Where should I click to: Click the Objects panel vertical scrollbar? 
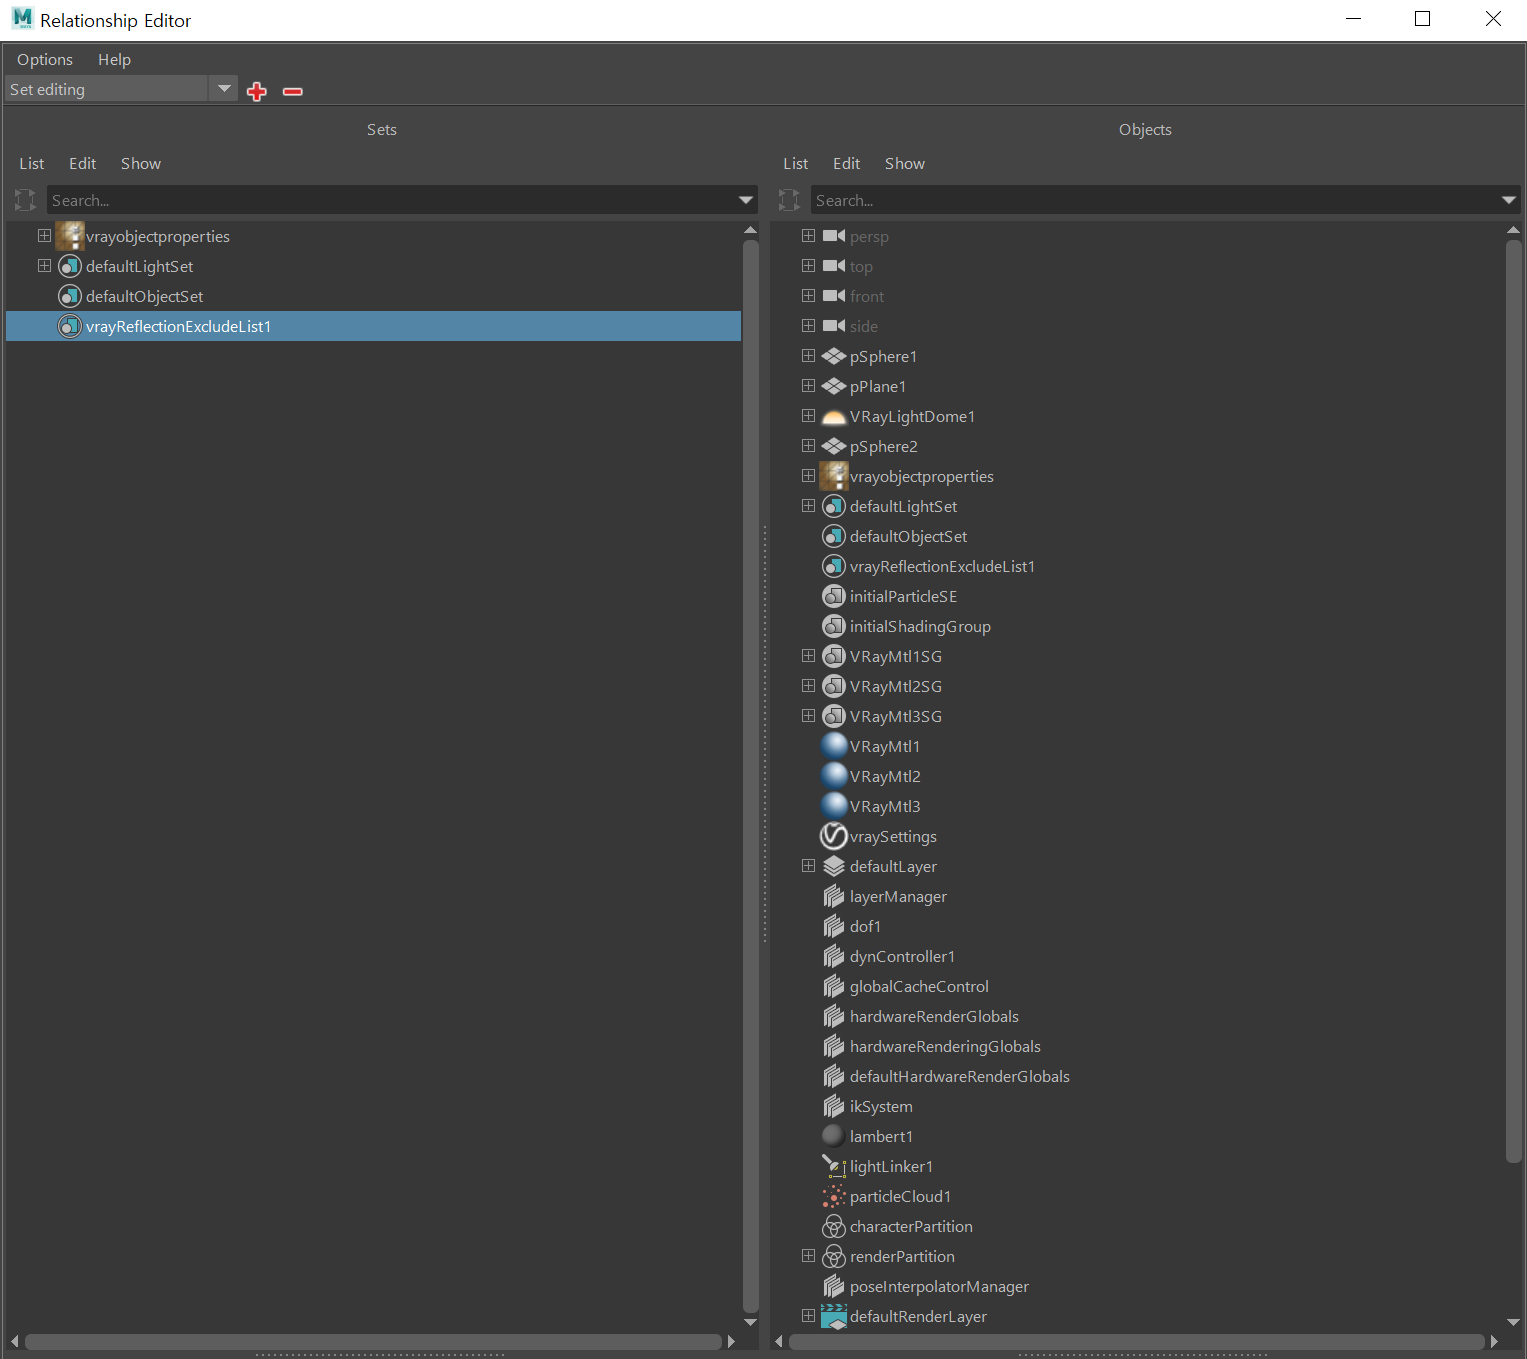1513,700
